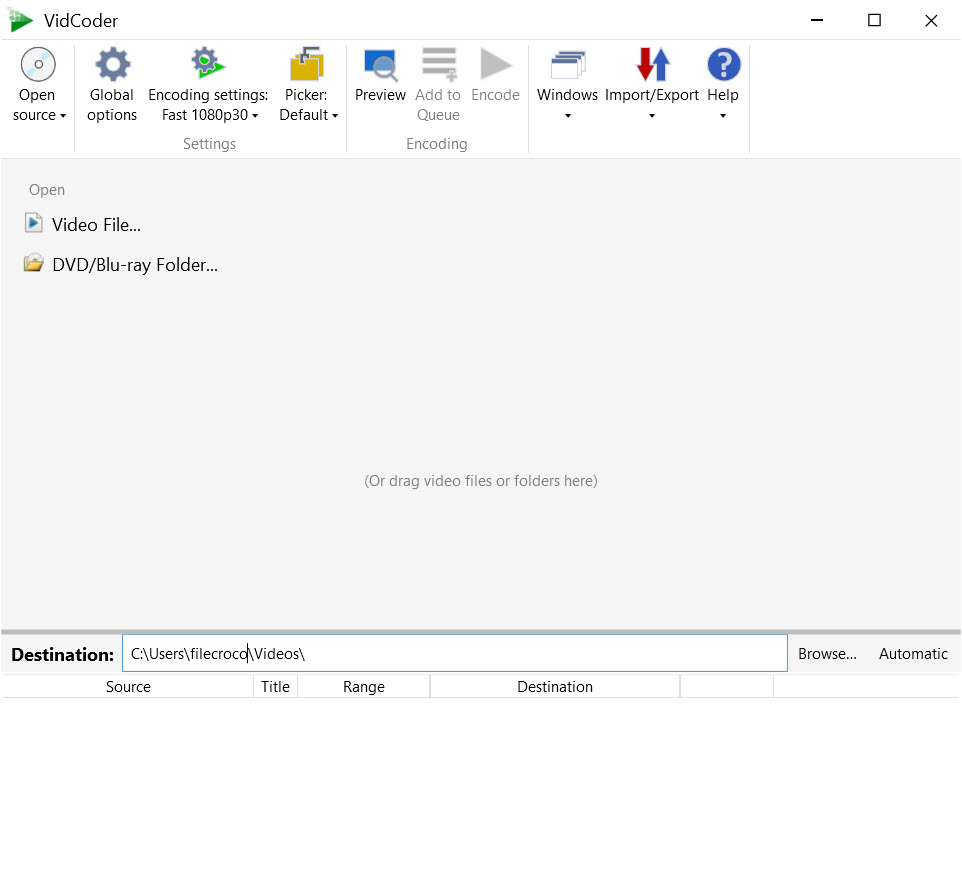
Task: Click the Destination path input field
Action: [x=455, y=653]
